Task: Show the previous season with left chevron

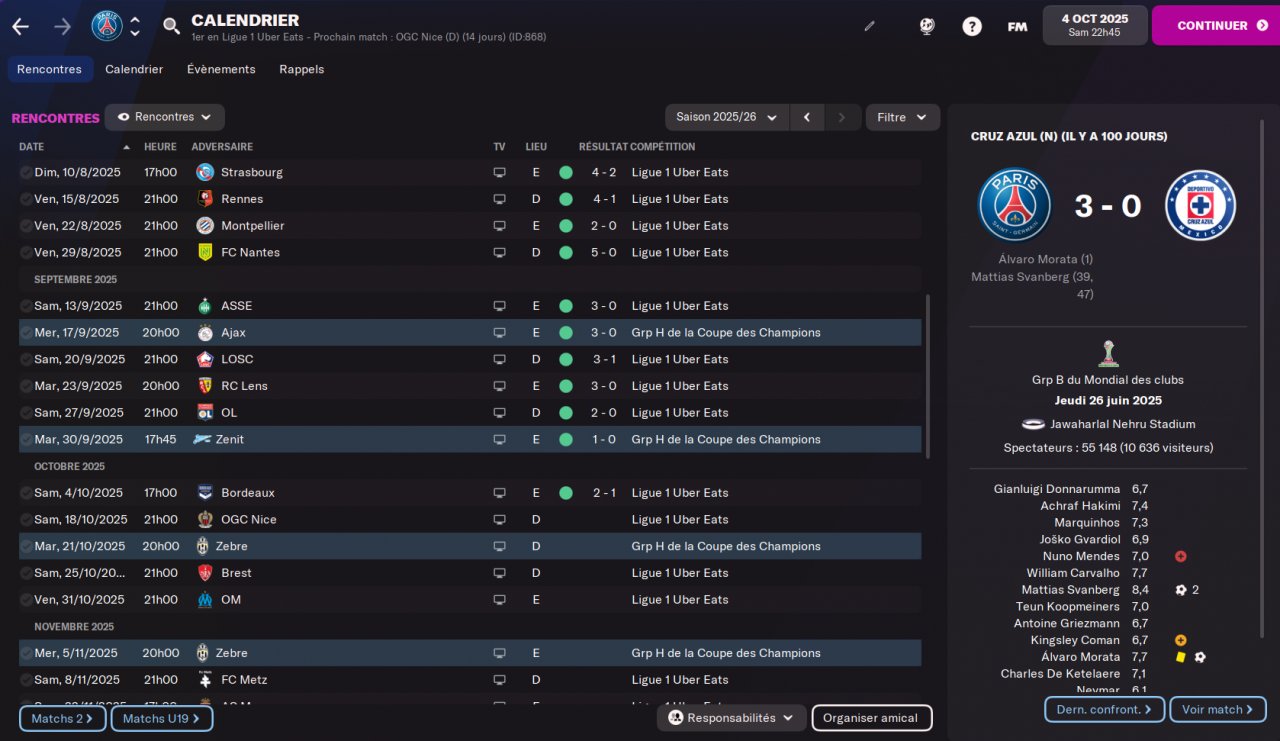Action: coord(807,117)
